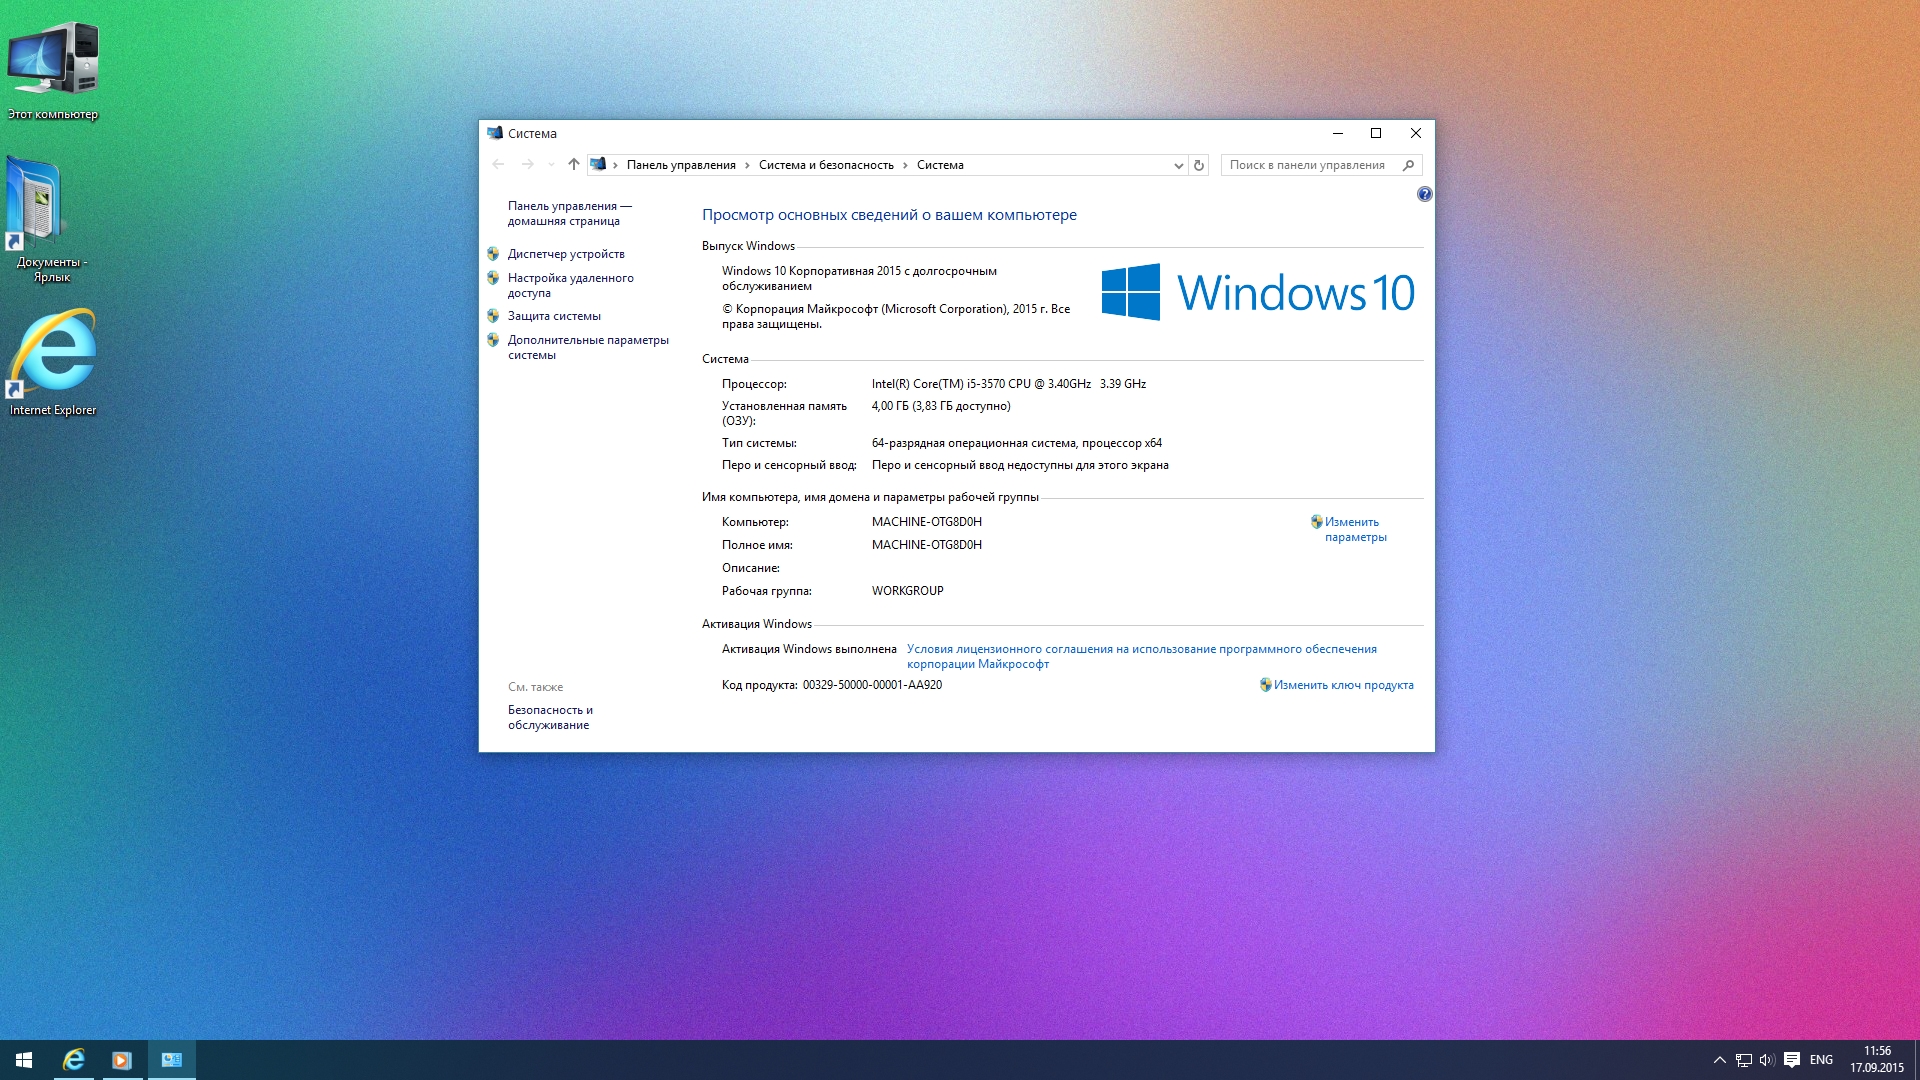Viewport: 1920px width, 1080px height.
Task: Click the Forward navigation arrow
Action: 527,165
